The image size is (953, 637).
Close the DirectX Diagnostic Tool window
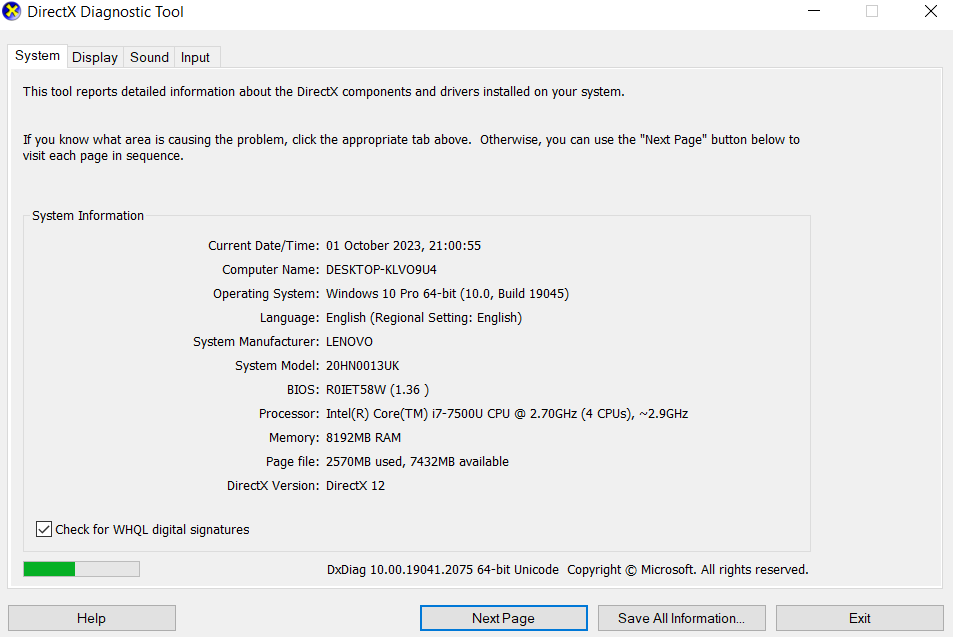tap(931, 12)
